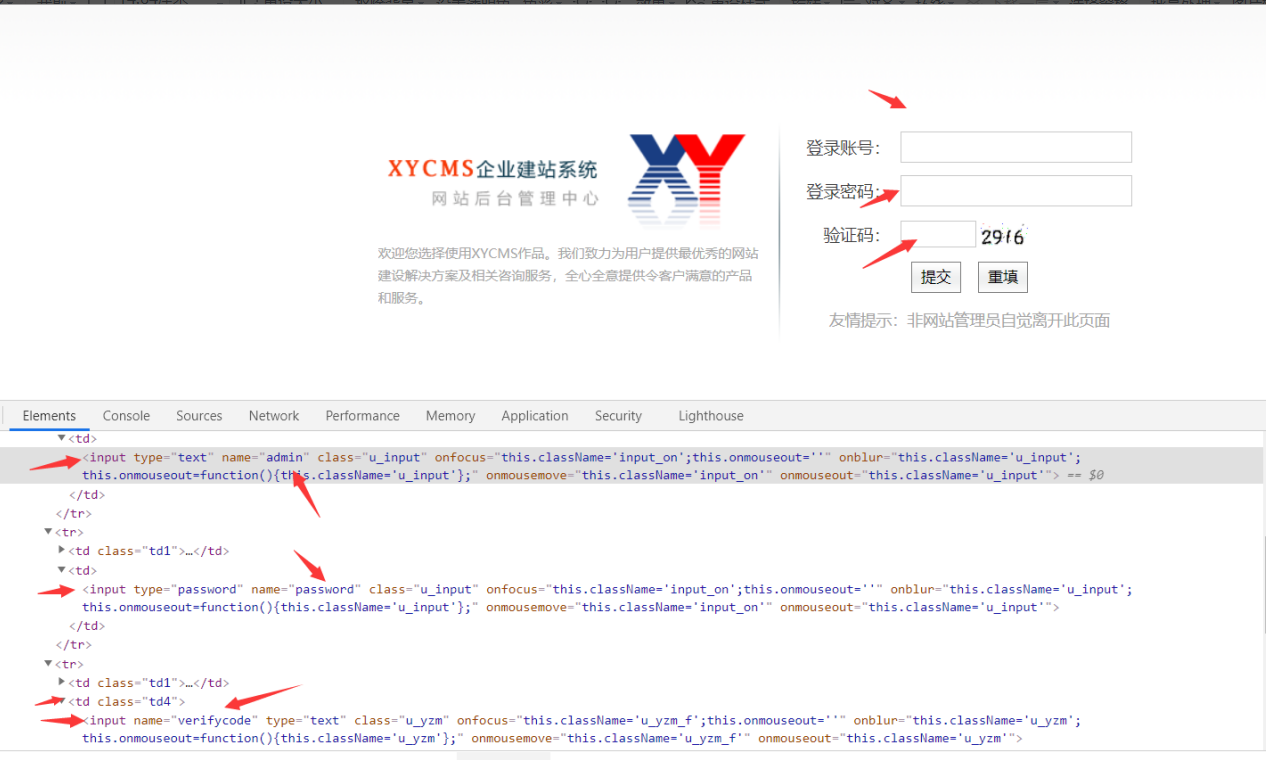Collapse the td node wrapping the password input
Screen dimensions: 1266x760
(61, 570)
